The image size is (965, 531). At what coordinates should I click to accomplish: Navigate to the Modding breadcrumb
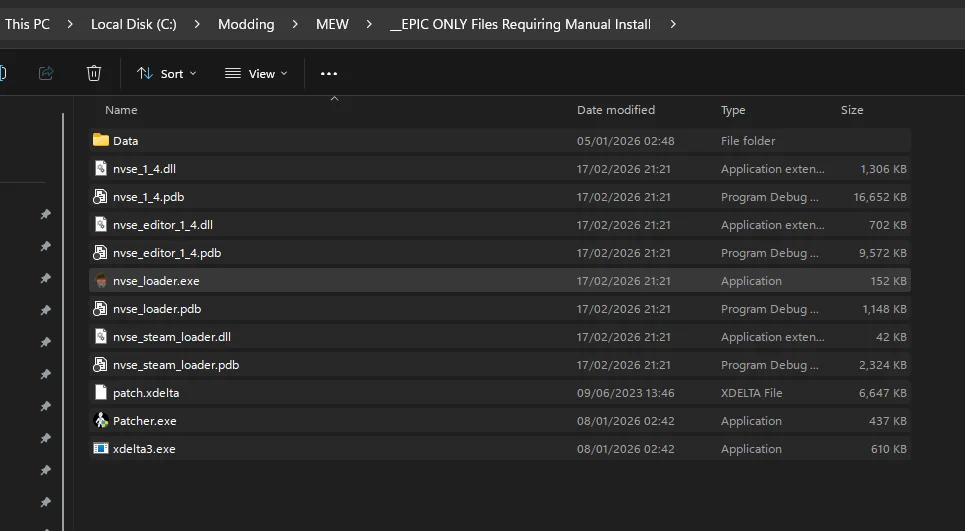[246, 24]
